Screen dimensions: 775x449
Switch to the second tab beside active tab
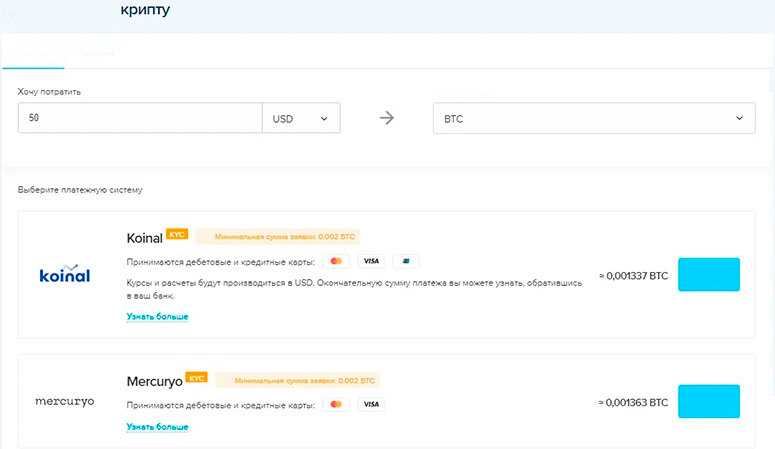[96, 52]
